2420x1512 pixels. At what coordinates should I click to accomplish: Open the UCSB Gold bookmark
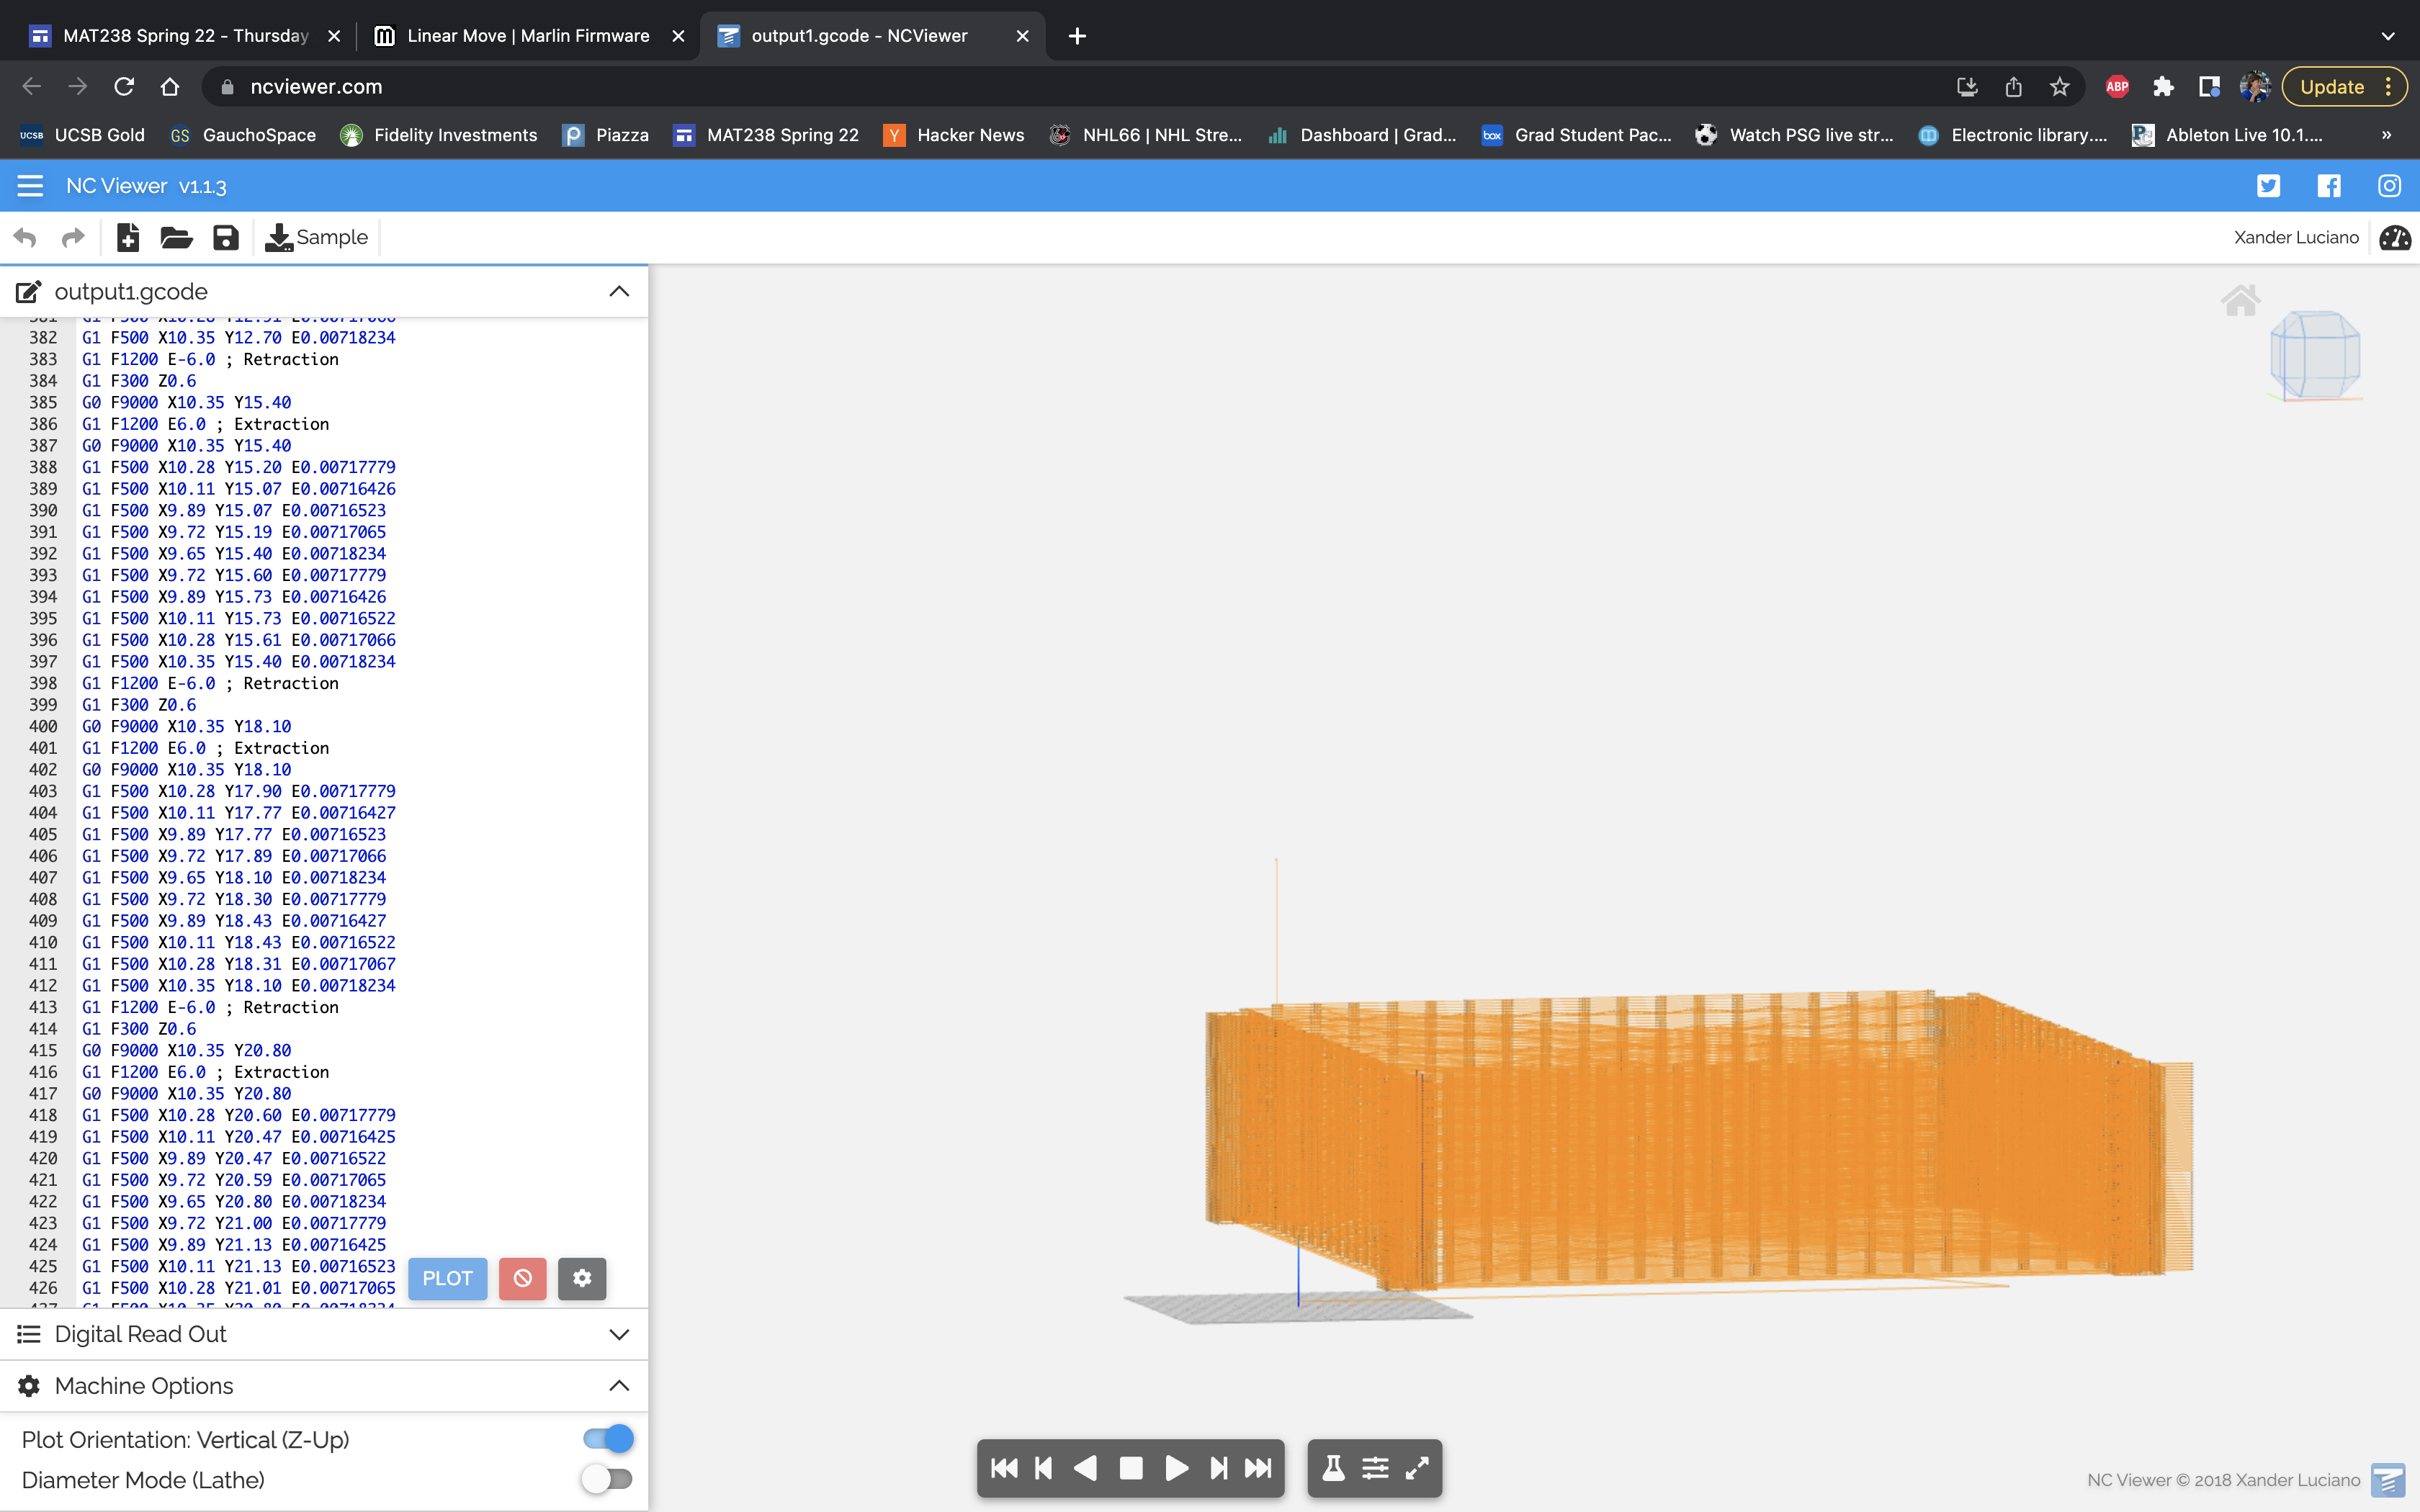click(x=83, y=135)
